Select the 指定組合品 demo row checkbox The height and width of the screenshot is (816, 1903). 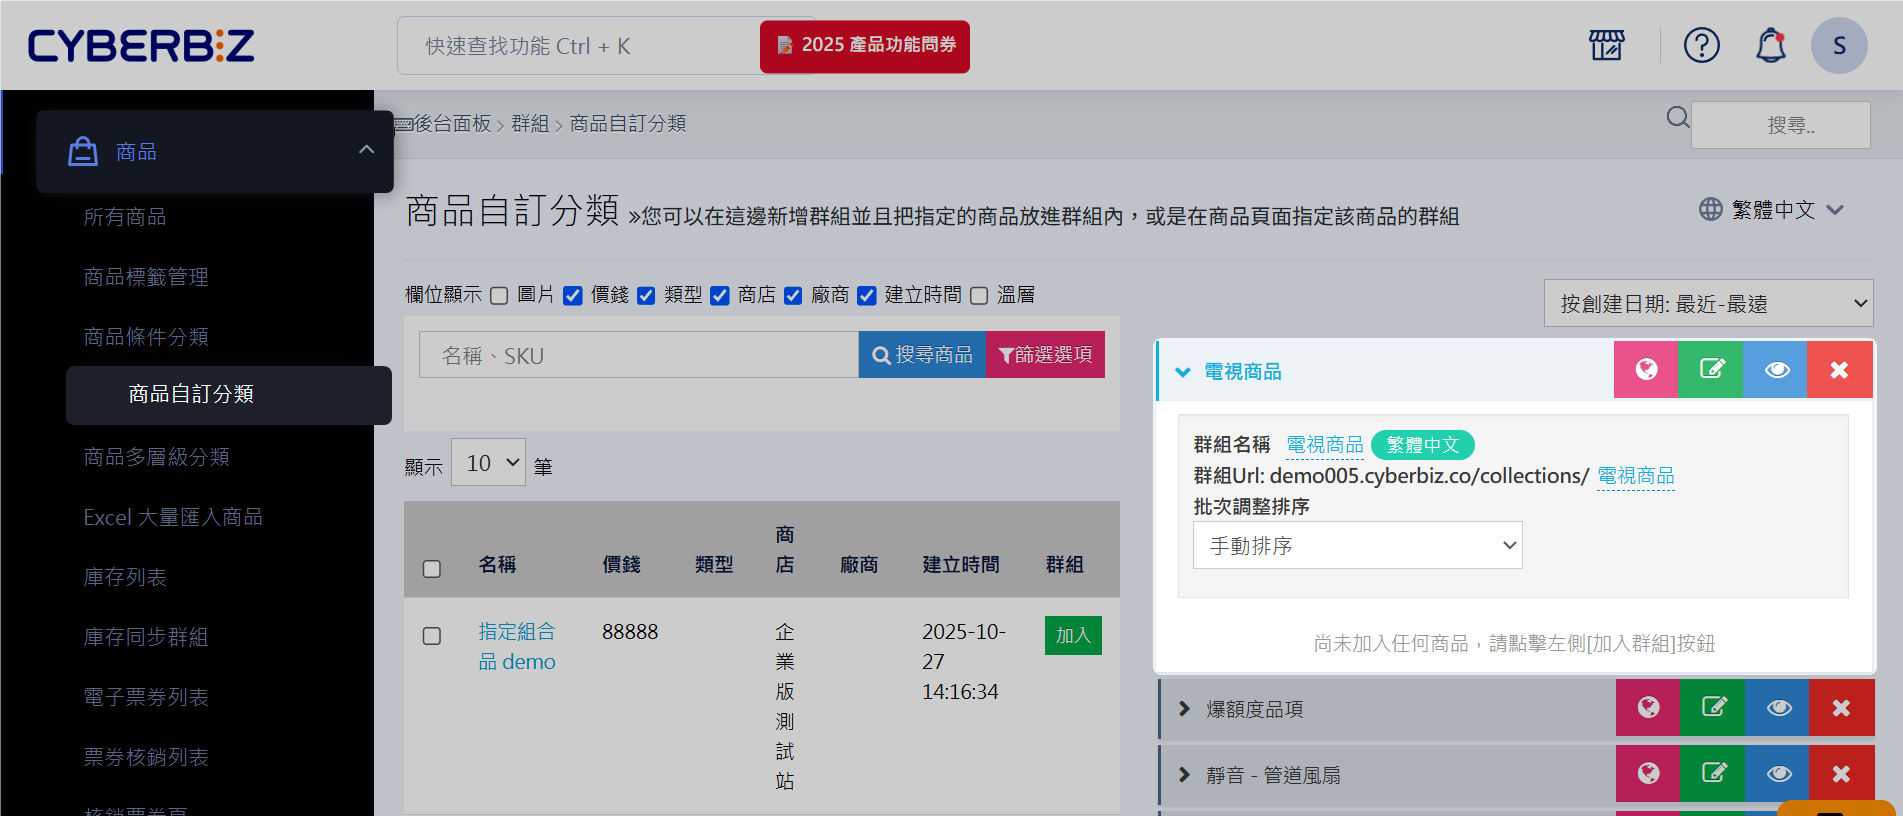pyautogui.click(x=432, y=636)
